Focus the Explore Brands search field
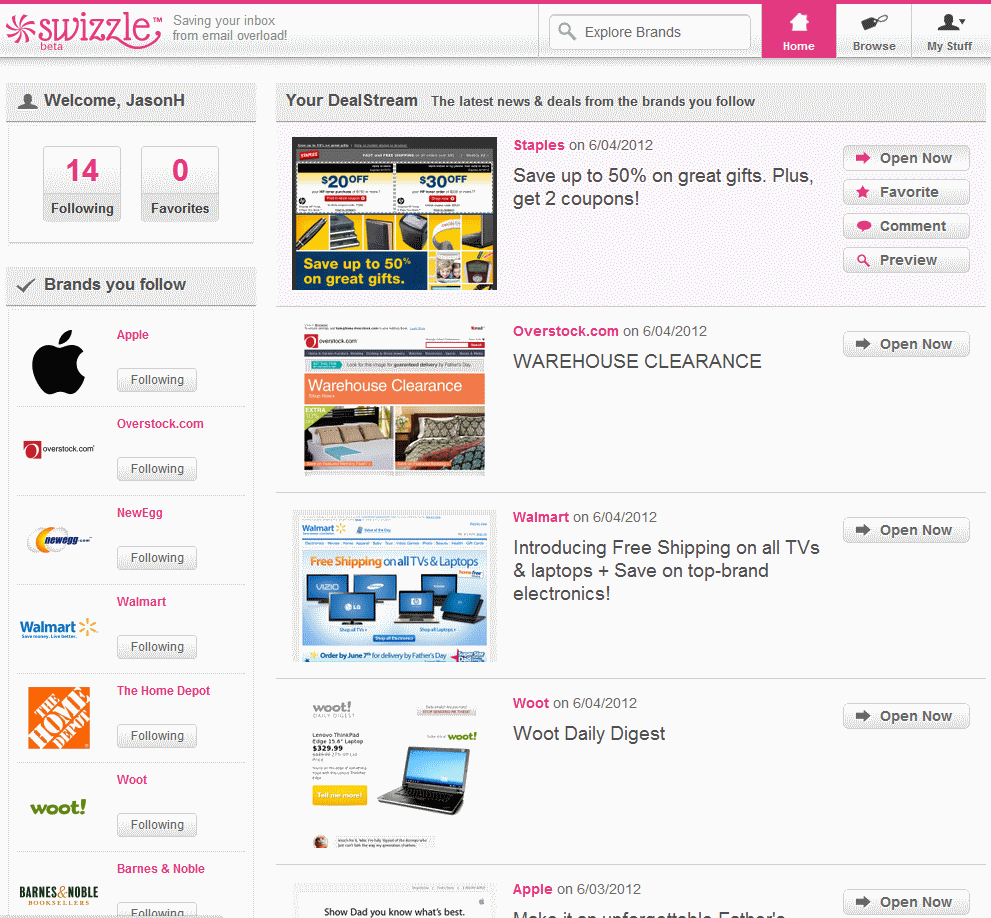The height and width of the screenshot is (918, 991). 650,32
